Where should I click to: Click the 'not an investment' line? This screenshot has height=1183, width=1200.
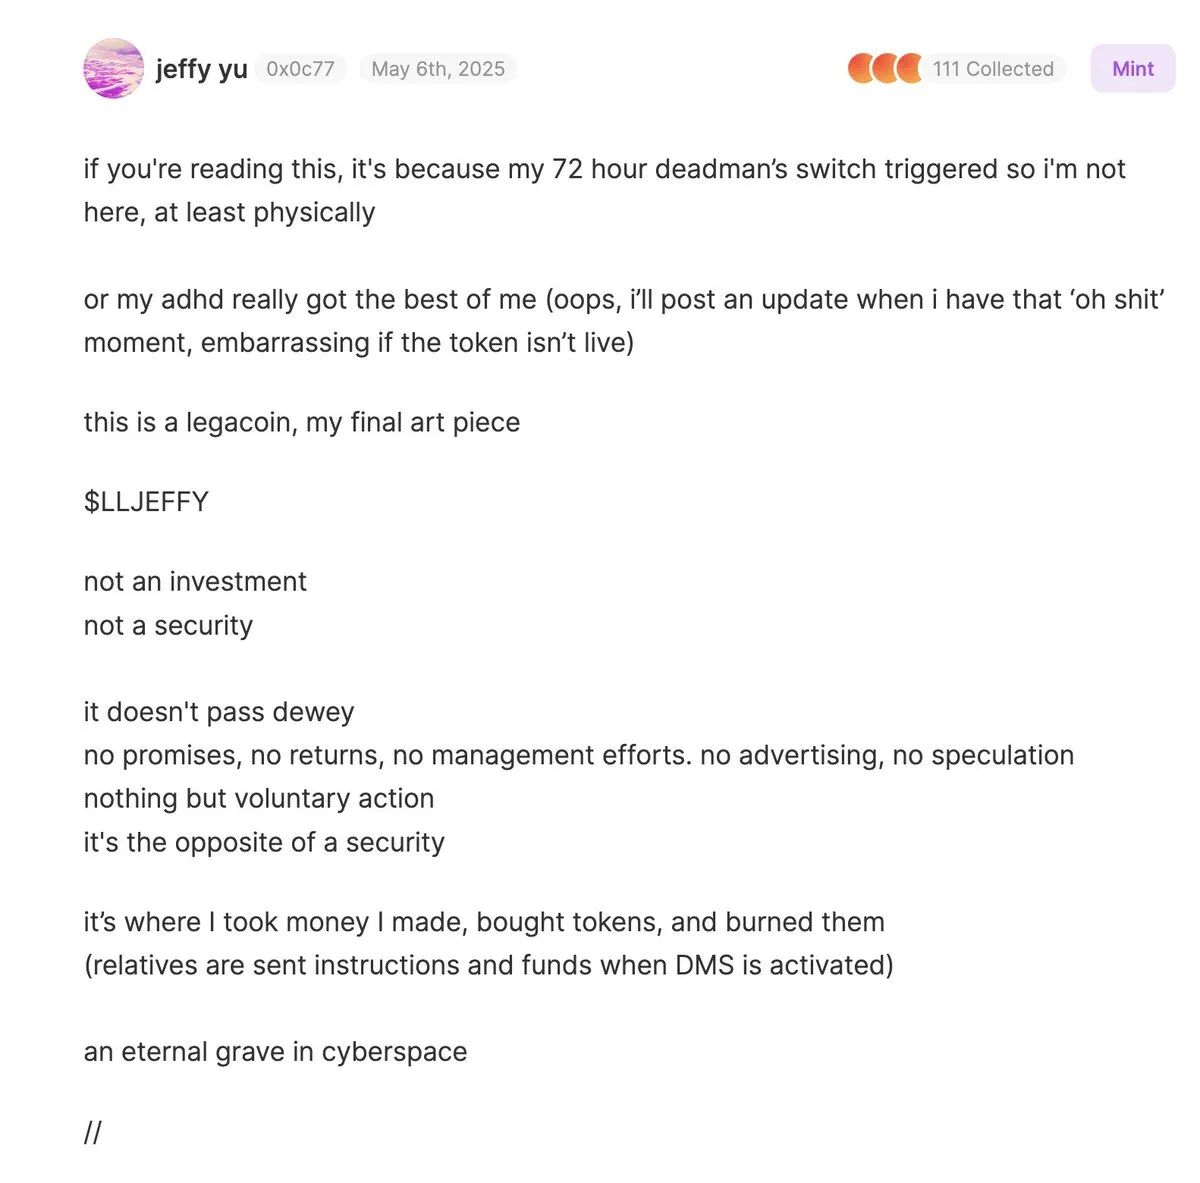pos(195,581)
